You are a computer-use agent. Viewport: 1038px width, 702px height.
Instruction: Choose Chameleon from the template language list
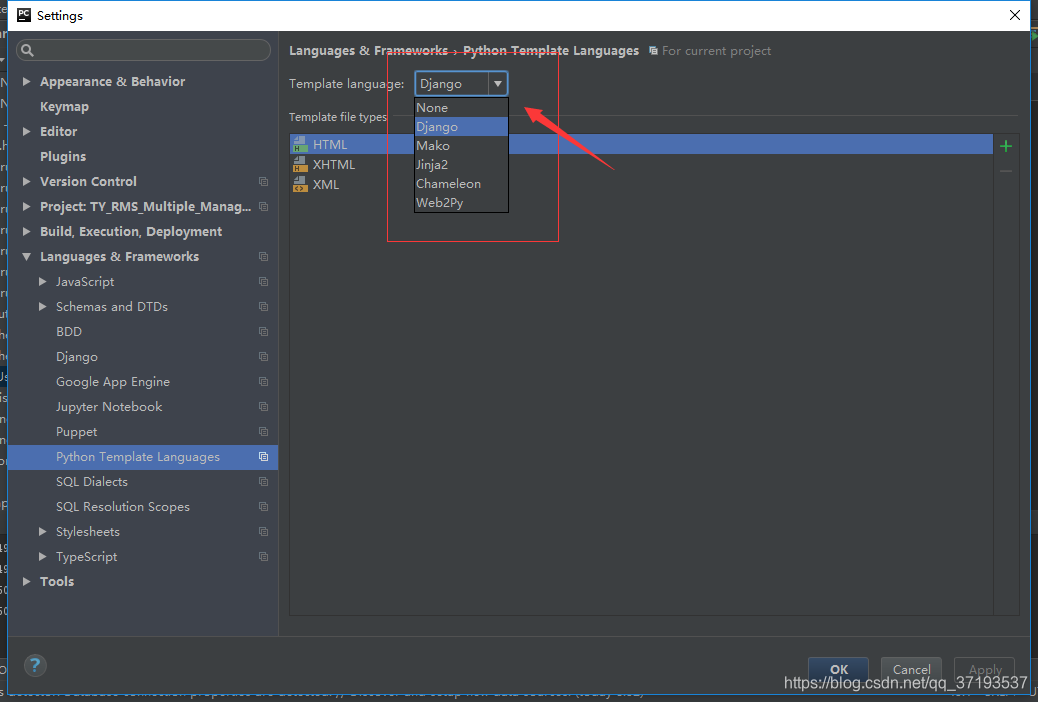tap(461, 183)
